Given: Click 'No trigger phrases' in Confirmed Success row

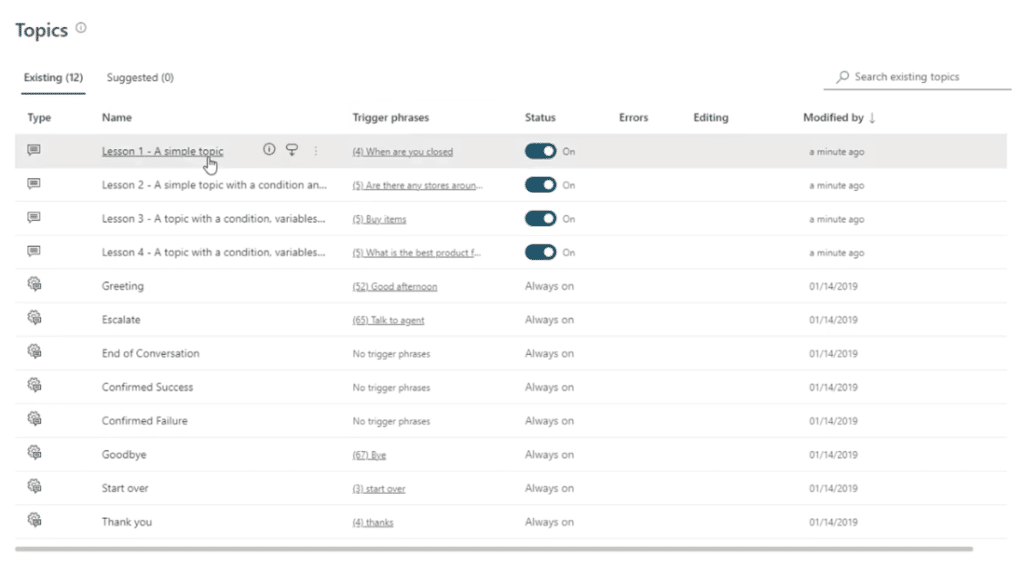Looking at the screenshot, I should (x=391, y=387).
